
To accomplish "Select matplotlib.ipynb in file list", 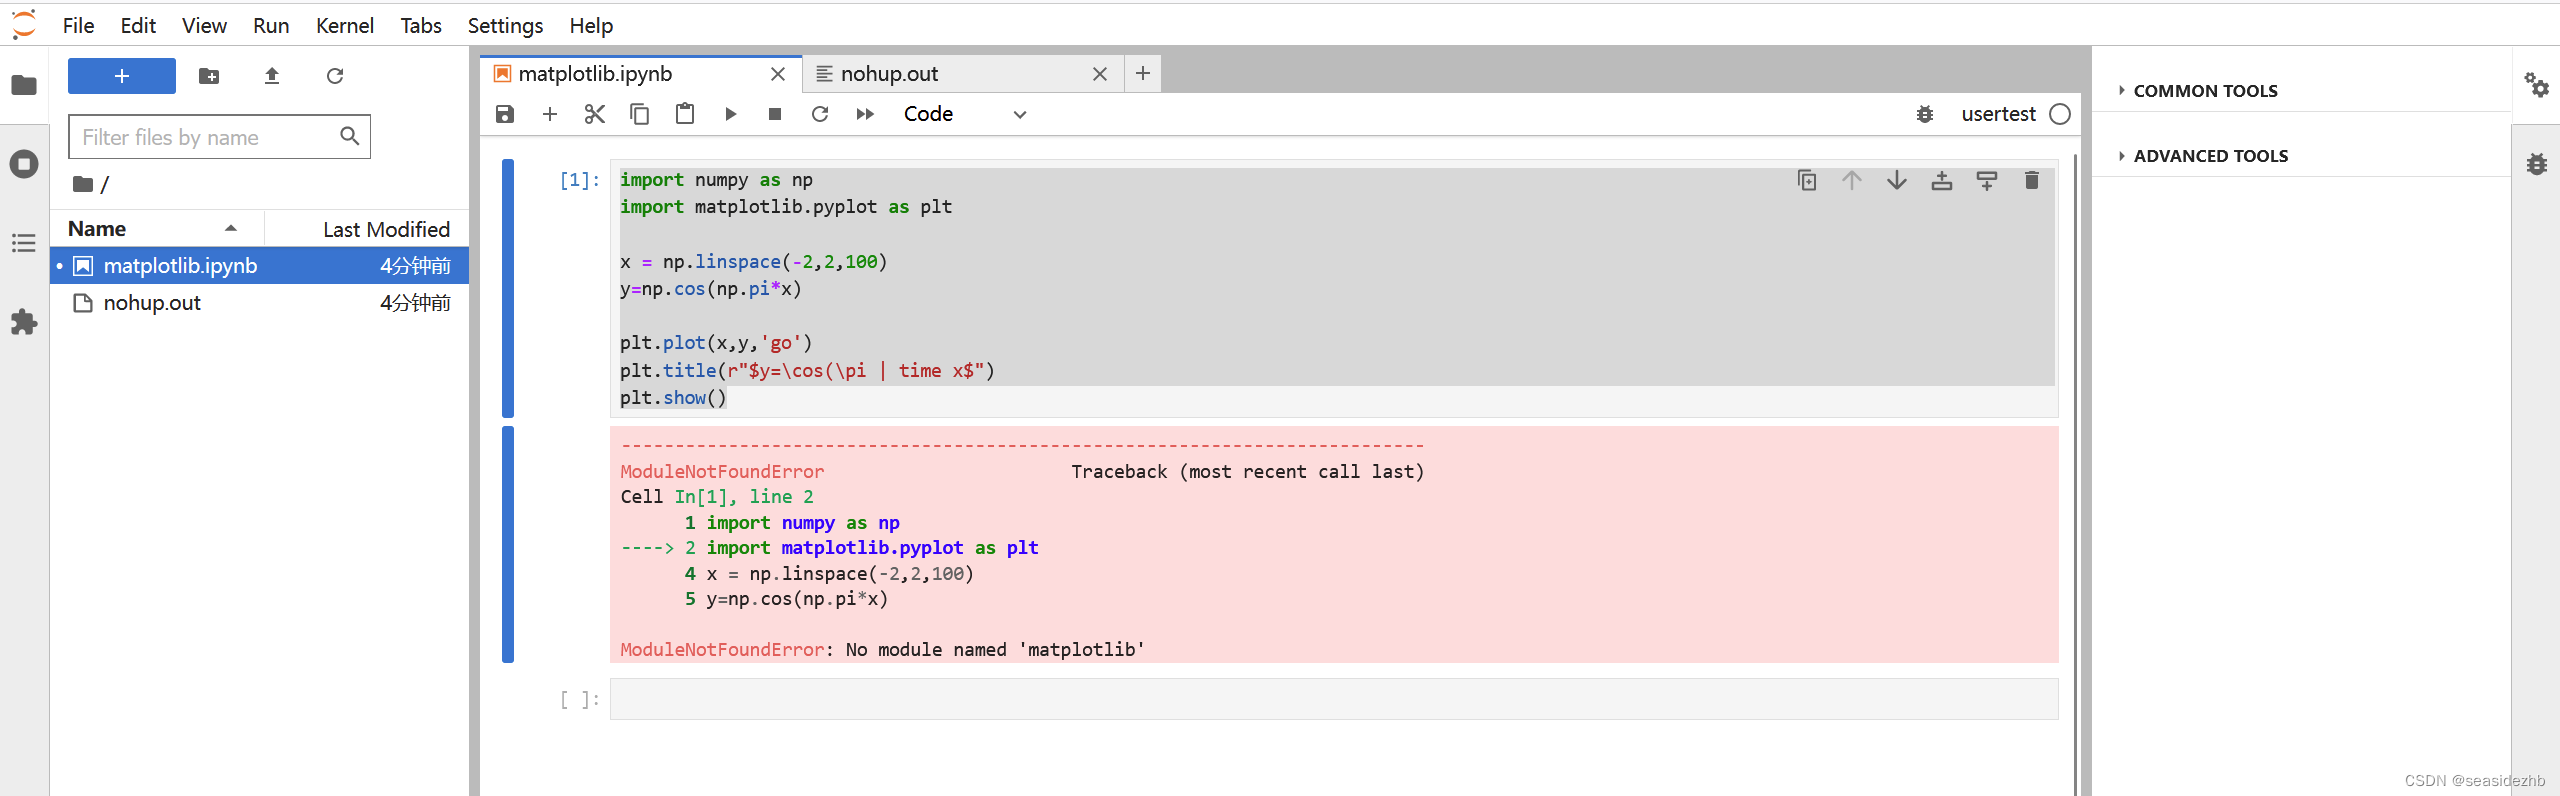I will point(260,266).
